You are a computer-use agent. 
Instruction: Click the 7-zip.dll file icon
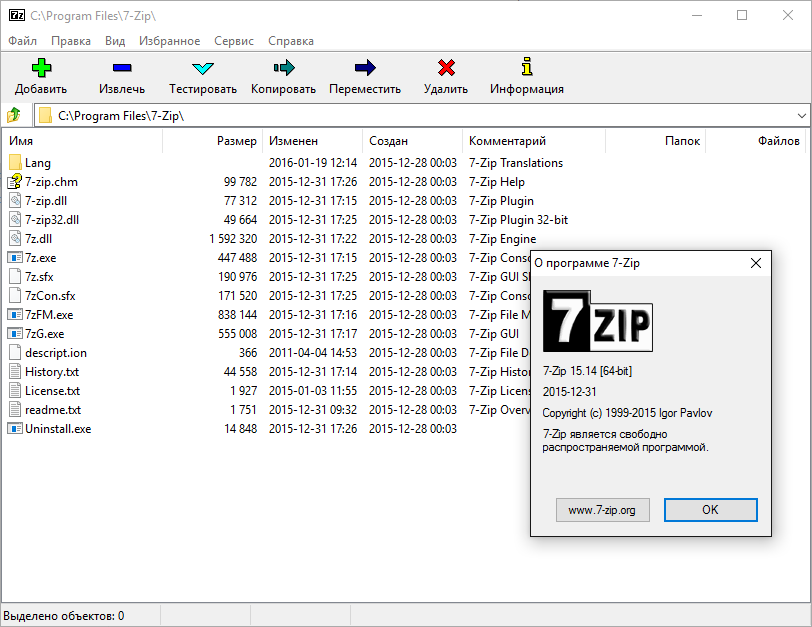[15, 201]
